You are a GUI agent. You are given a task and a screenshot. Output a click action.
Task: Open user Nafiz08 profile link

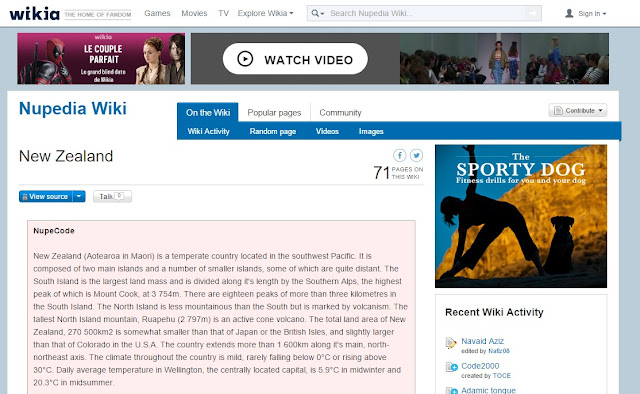[x=499, y=351]
